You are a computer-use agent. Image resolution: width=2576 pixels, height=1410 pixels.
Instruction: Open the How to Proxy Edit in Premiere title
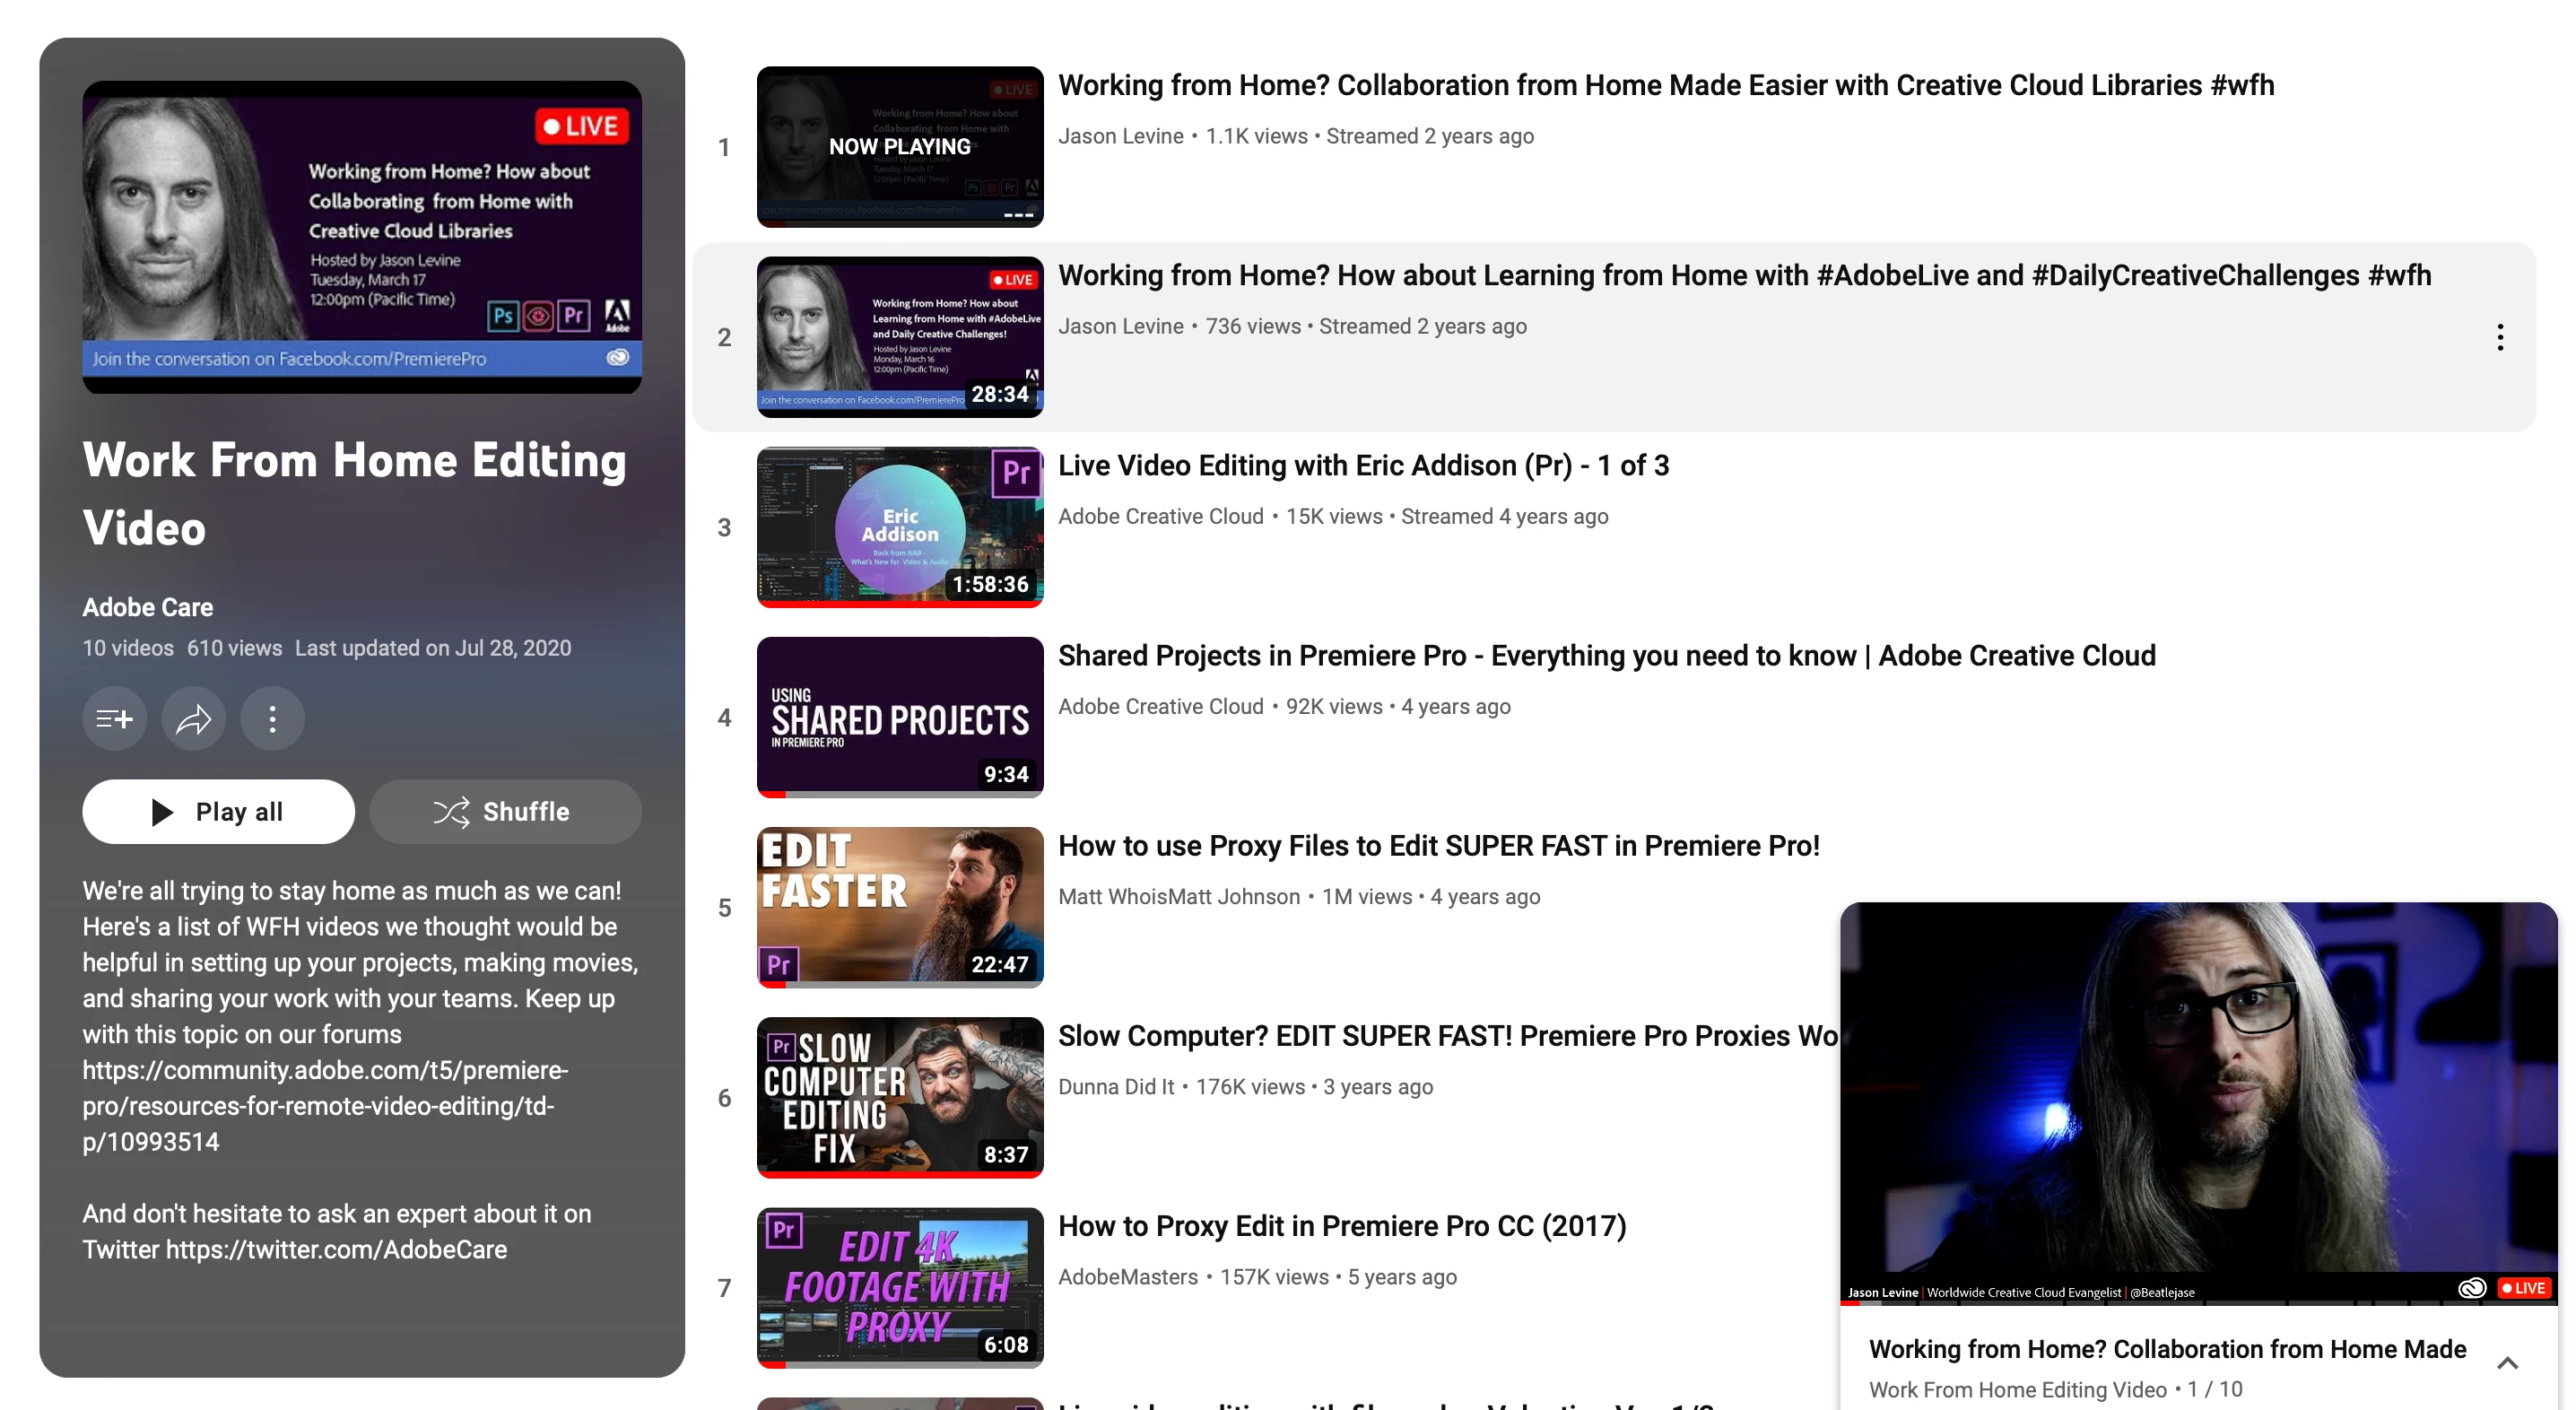pyautogui.click(x=1341, y=1226)
